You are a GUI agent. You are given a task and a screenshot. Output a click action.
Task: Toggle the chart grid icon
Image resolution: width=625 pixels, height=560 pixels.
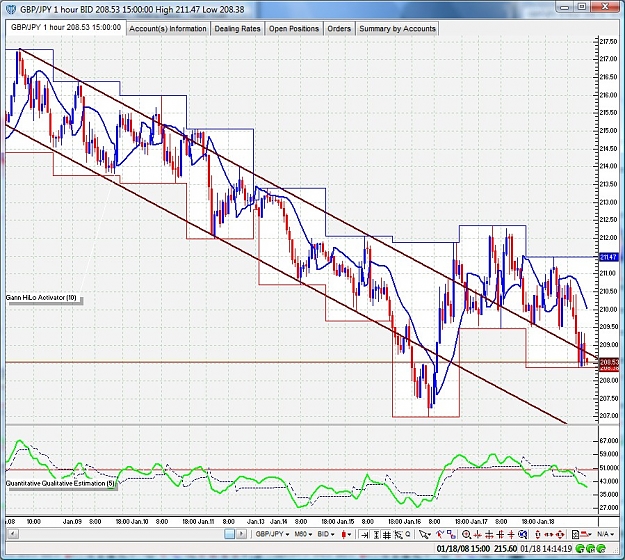click(387, 535)
